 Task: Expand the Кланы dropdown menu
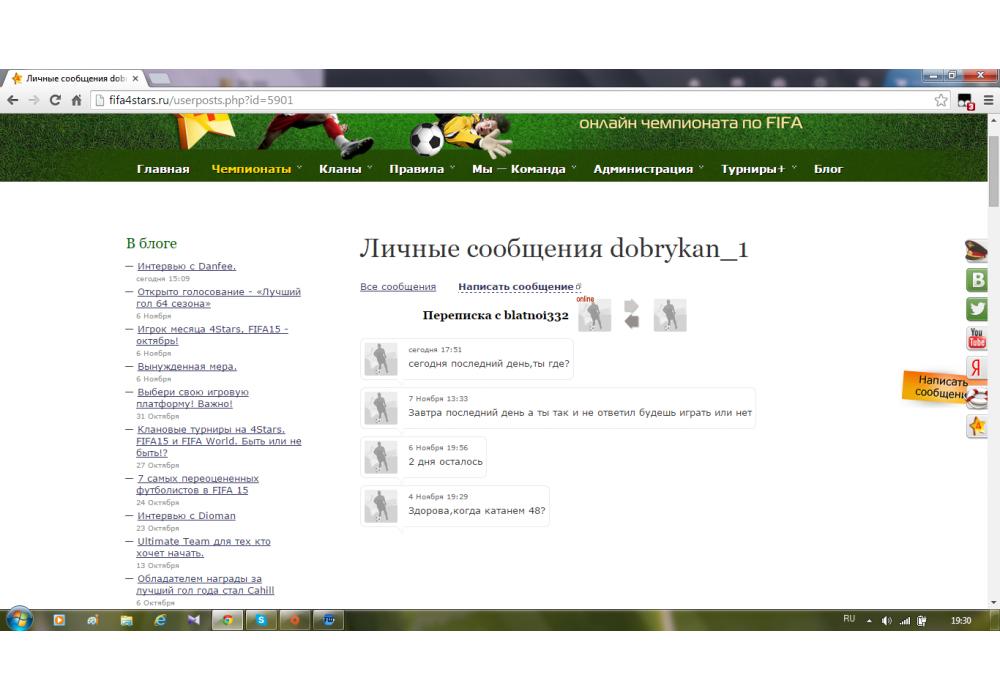[340, 169]
